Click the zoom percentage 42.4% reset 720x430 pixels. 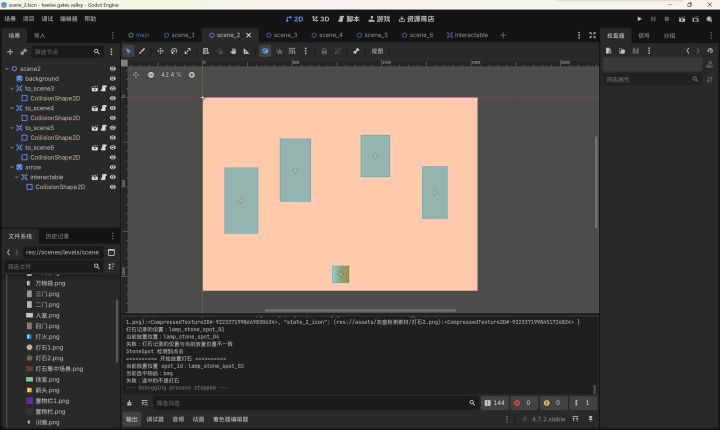(171, 74)
